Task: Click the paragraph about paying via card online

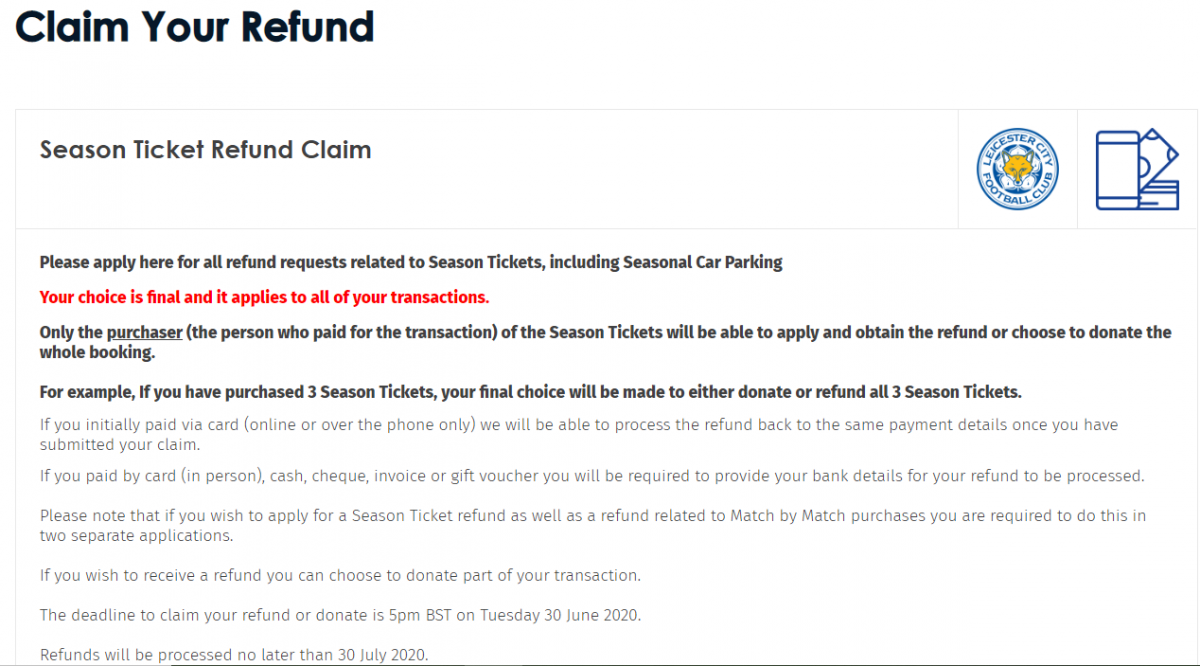Action: (x=579, y=435)
